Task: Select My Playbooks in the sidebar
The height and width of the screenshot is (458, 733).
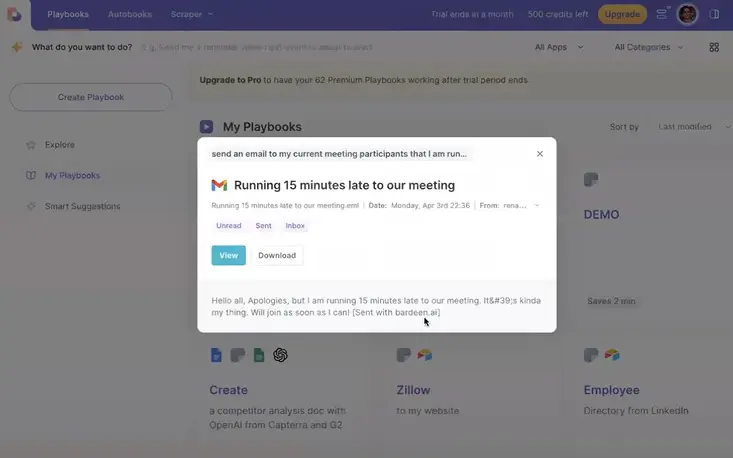Action: 72,176
